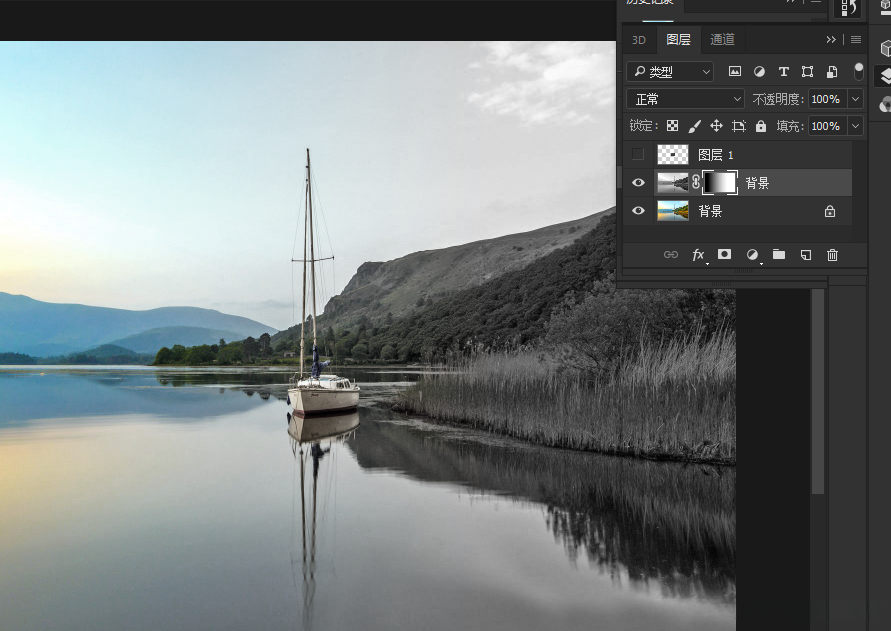The height and width of the screenshot is (631, 891).
Task: Select the 图层 1 layer thumbnail
Action: coord(673,154)
